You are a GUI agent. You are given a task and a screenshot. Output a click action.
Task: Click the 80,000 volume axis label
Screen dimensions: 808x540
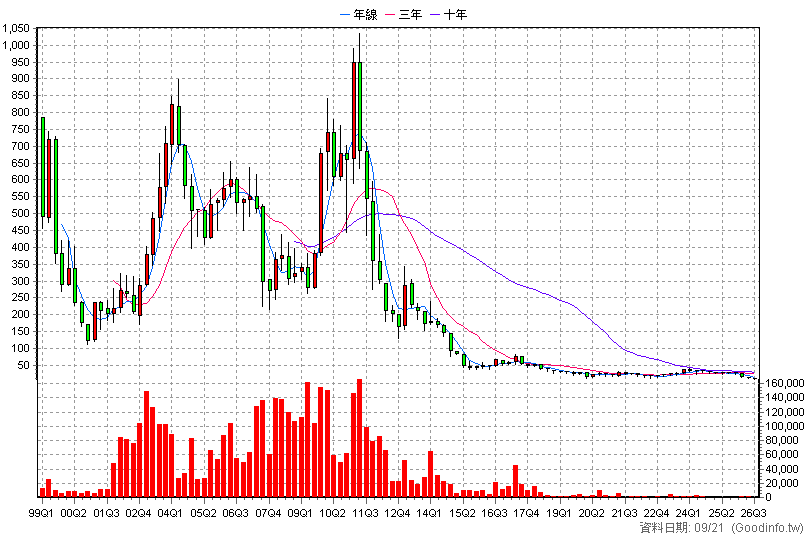(787, 441)
